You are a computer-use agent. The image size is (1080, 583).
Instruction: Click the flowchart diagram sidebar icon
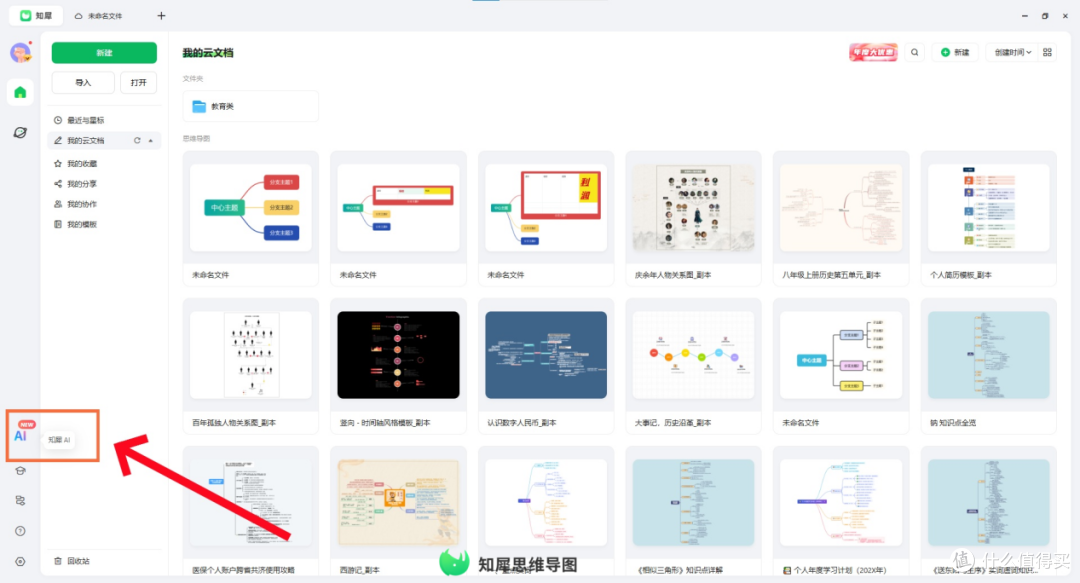pyautogui.click(x=20, y=500)
